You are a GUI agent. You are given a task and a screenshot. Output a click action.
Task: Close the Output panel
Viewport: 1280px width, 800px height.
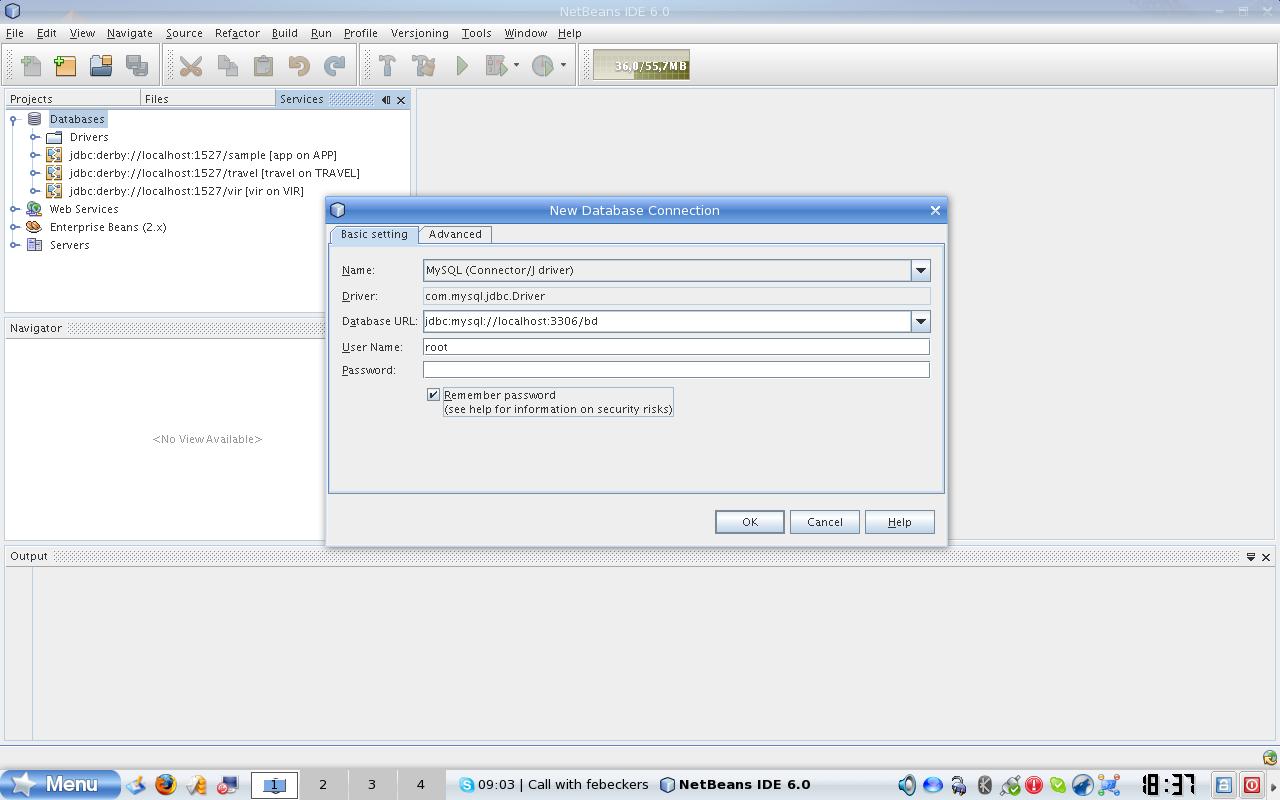click(1265, 557)
